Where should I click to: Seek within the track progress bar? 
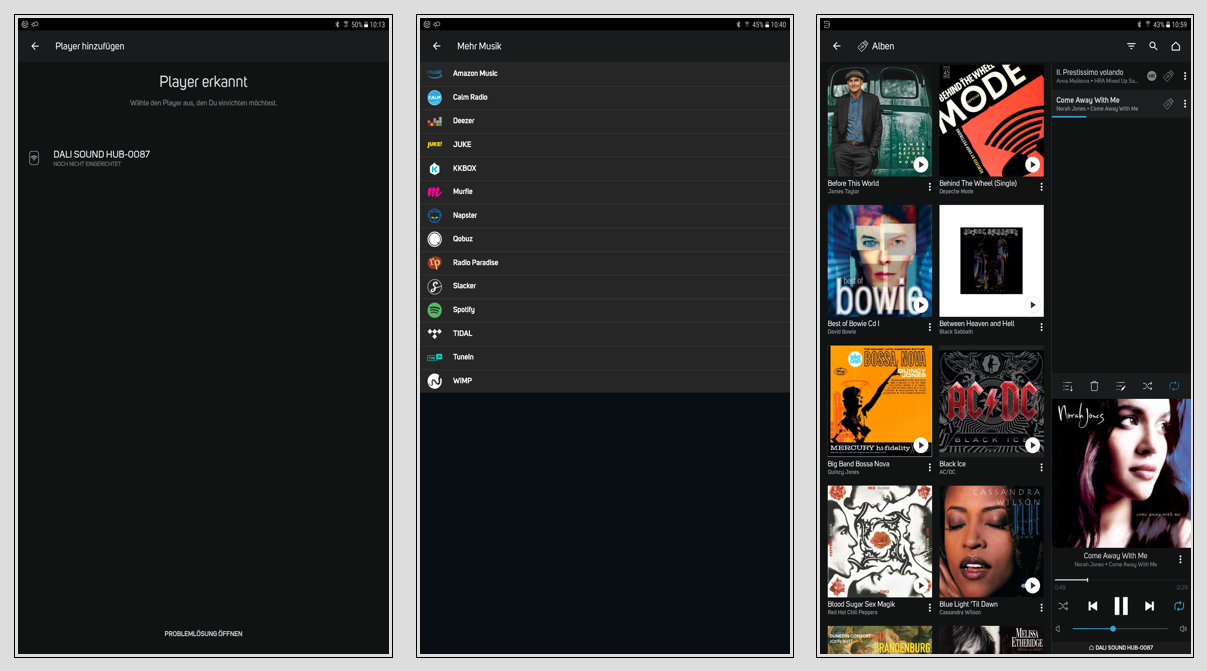pyautogui.click(x=1121, y=580)
